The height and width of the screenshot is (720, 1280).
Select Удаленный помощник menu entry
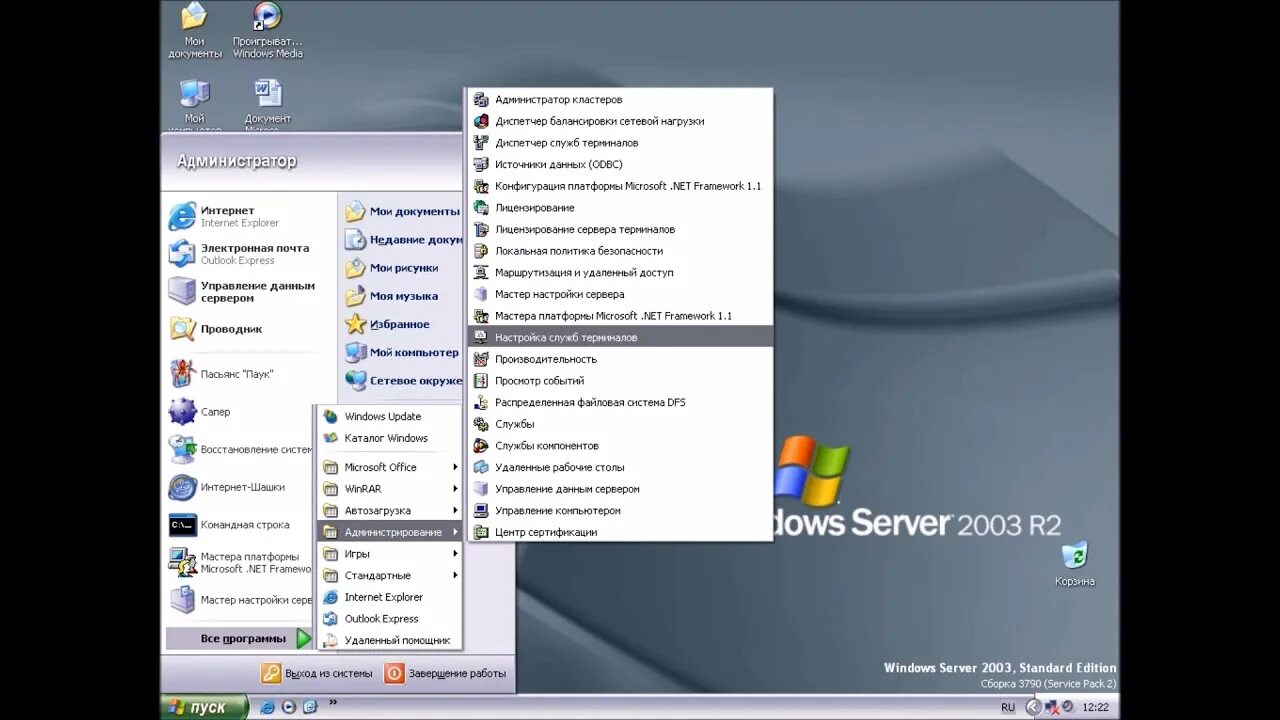(389, 640)
